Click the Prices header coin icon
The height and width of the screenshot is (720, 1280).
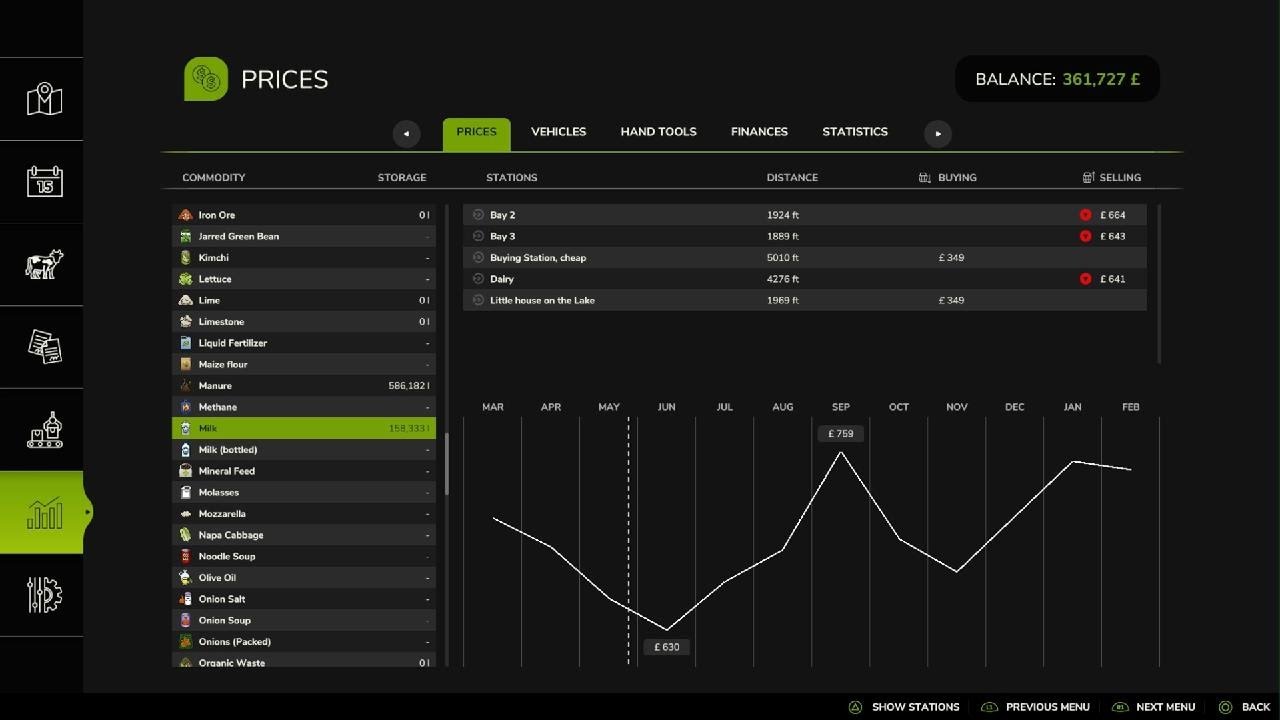(206, 79)
